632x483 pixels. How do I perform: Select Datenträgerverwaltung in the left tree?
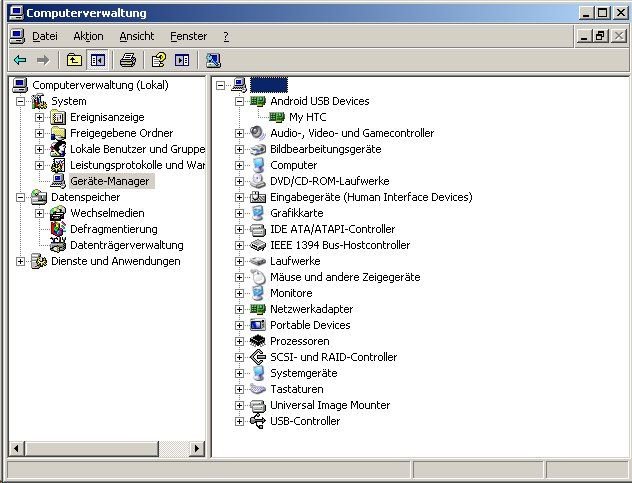127,245
